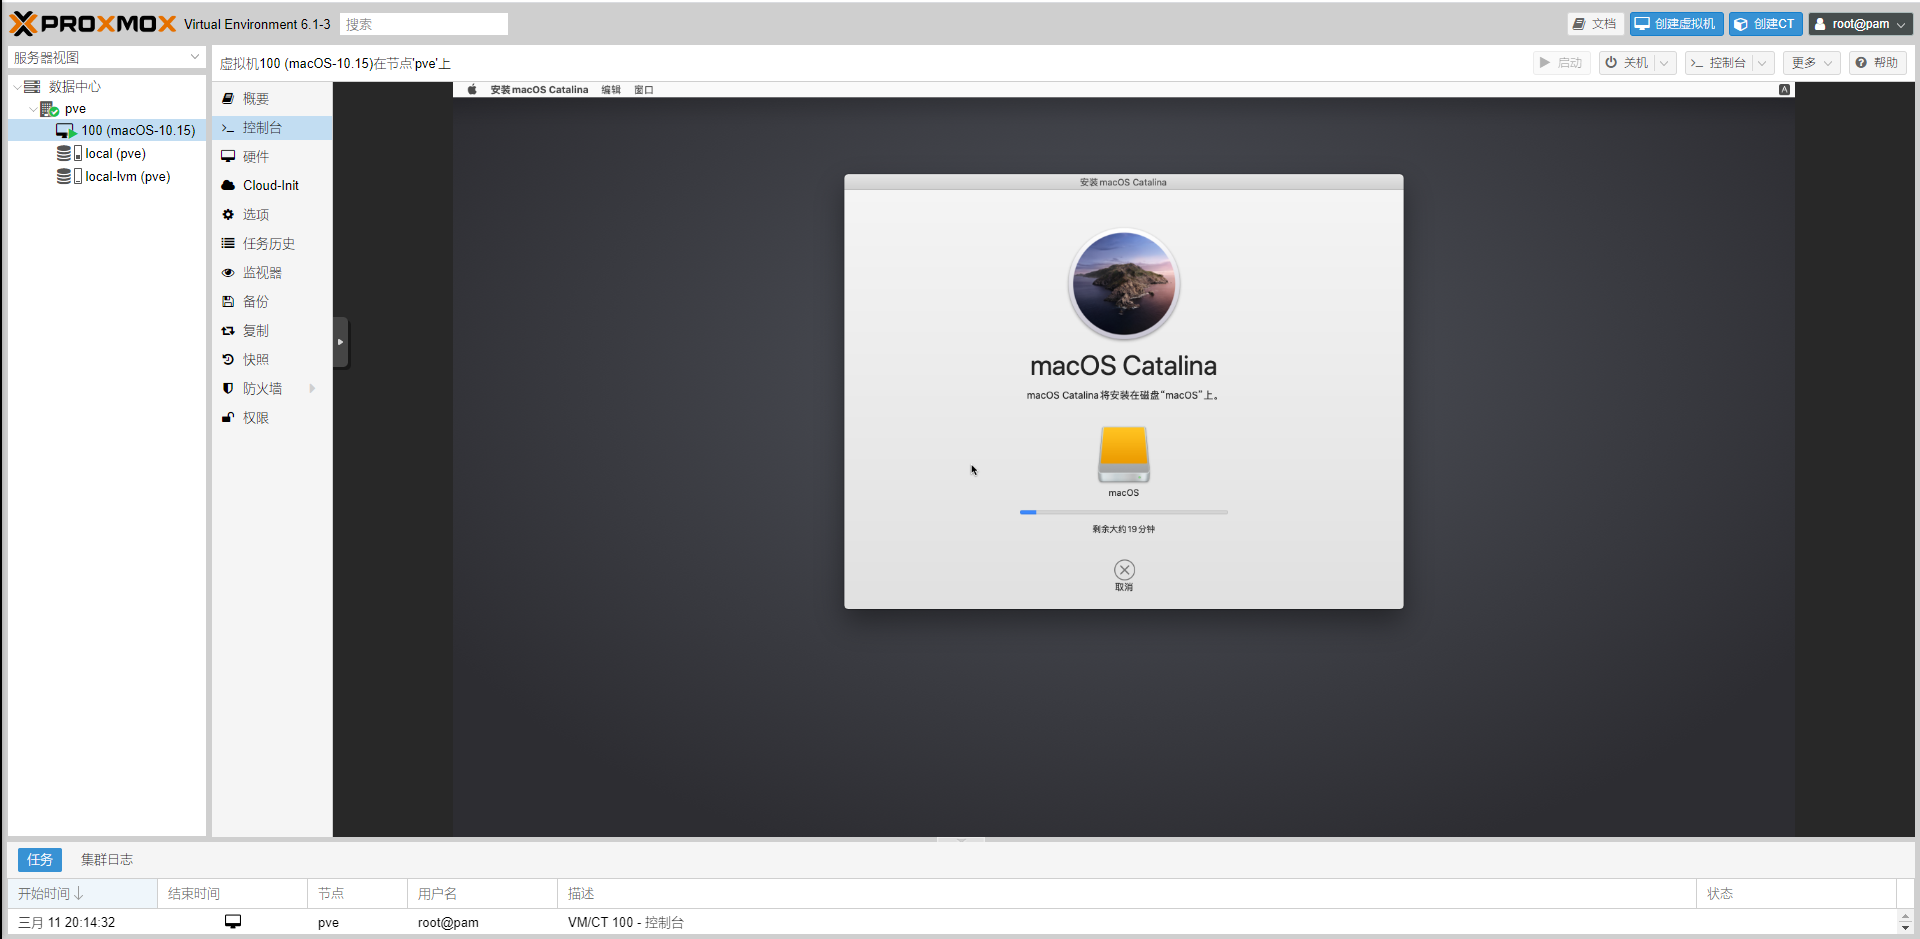Click the 创建虚拟机 button
Screen dimensions: 1920x939
pos(1676,24)
